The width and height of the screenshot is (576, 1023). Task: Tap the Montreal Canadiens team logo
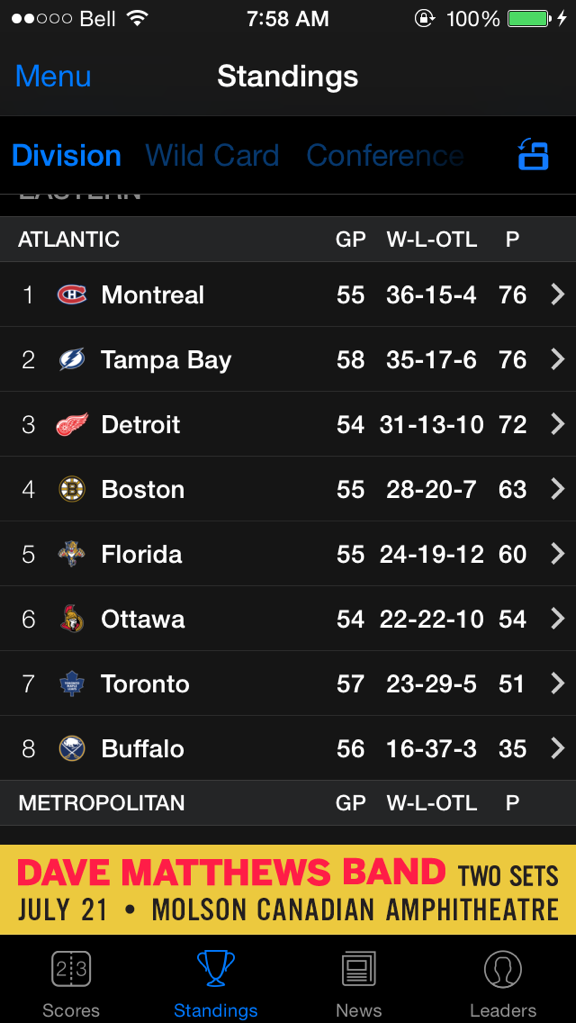72,295
